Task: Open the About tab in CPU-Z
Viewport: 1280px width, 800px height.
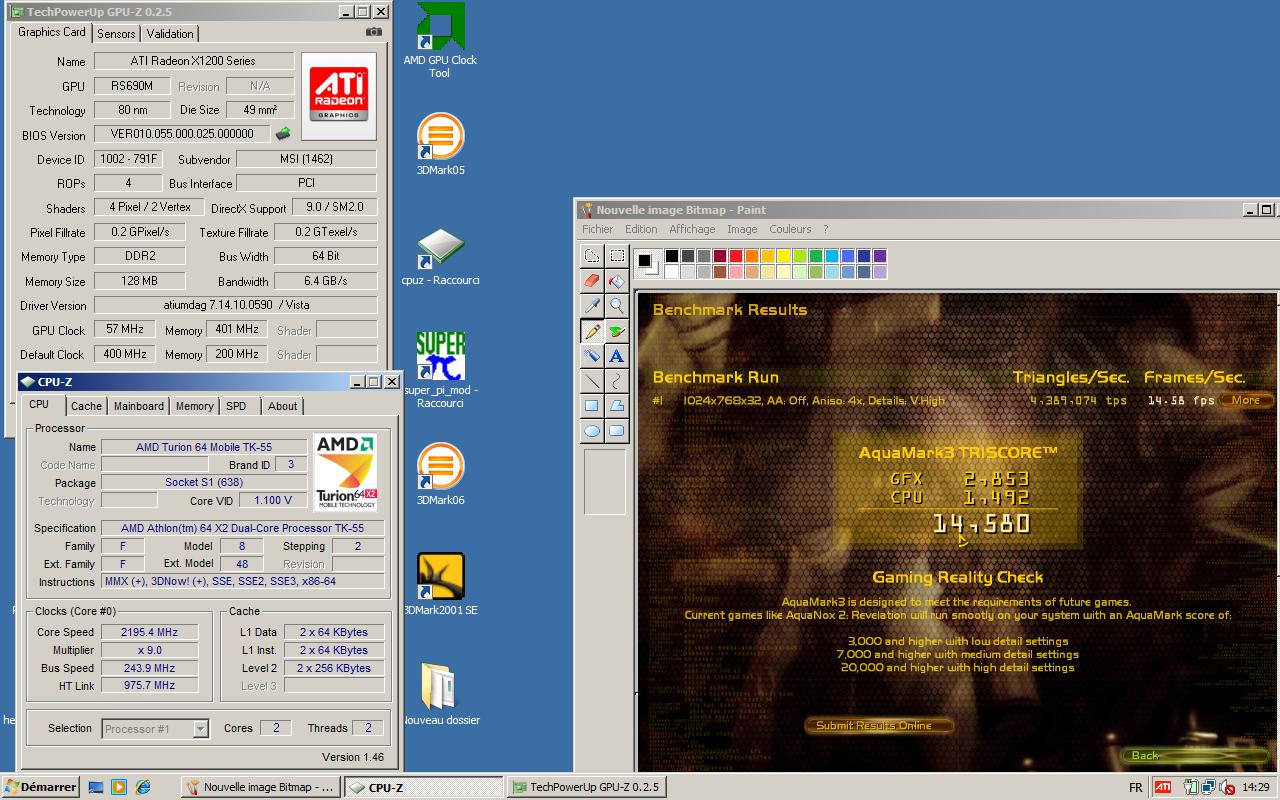Action: coord(283,406)
